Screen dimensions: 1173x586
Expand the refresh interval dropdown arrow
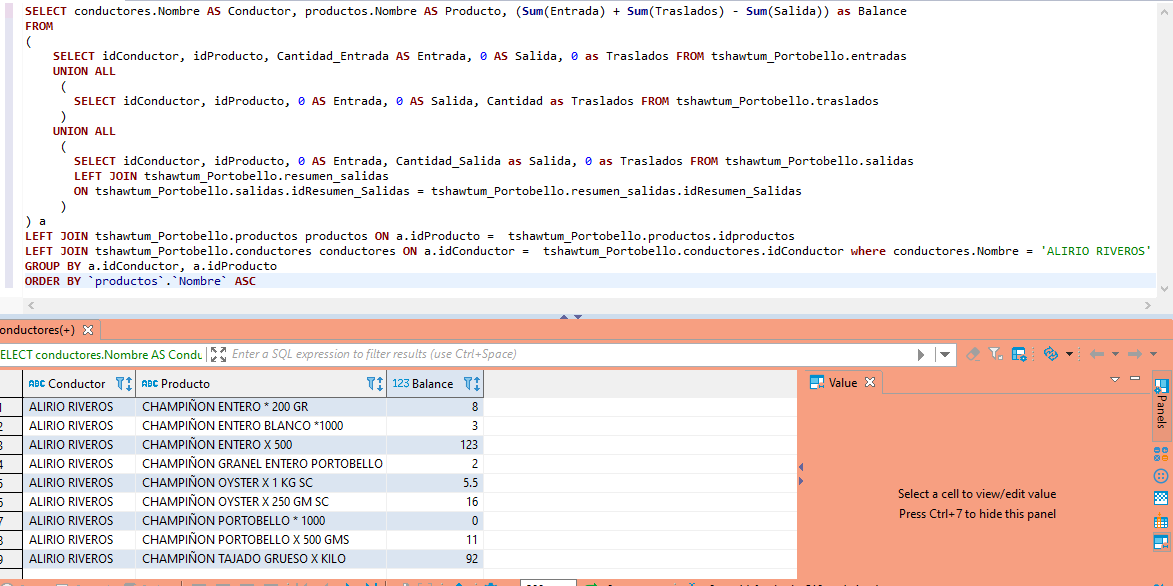click(1069, 354)
